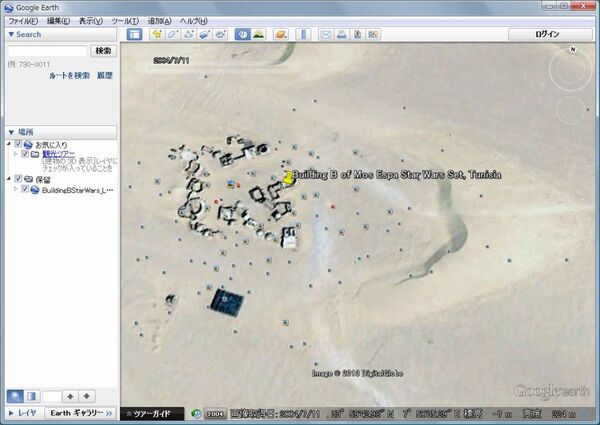Select the BuildingBStarWars tree item label

(x=77, y=190)
